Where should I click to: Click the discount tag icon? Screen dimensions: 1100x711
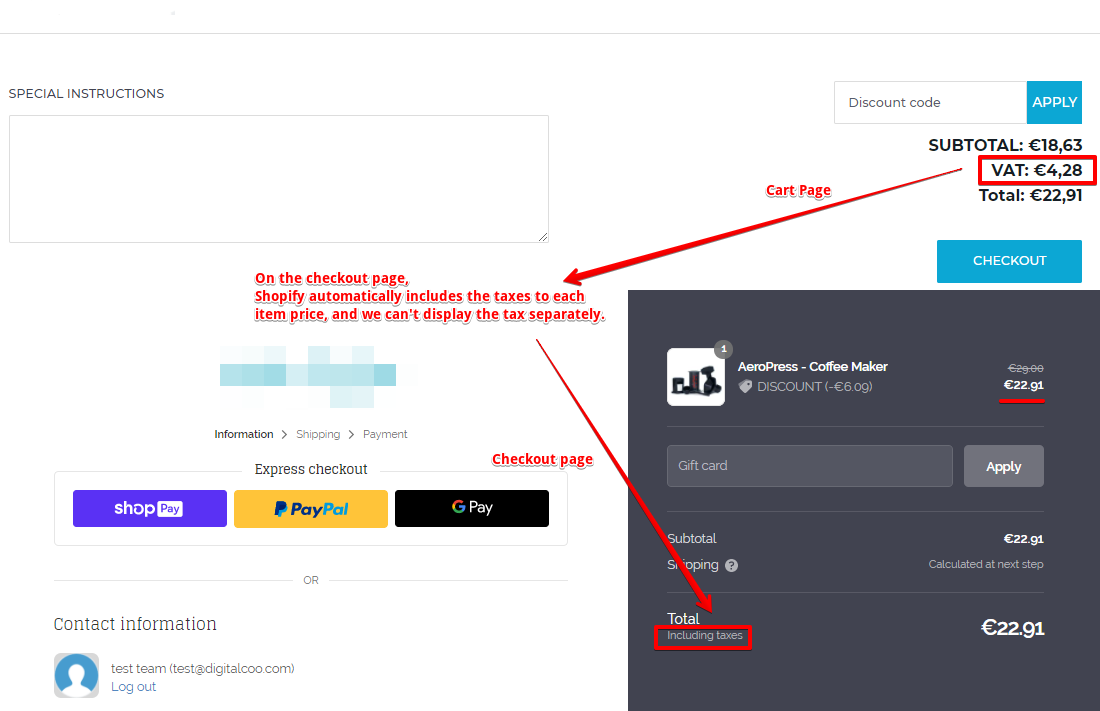pyautogui.click(x=745, y=386)
